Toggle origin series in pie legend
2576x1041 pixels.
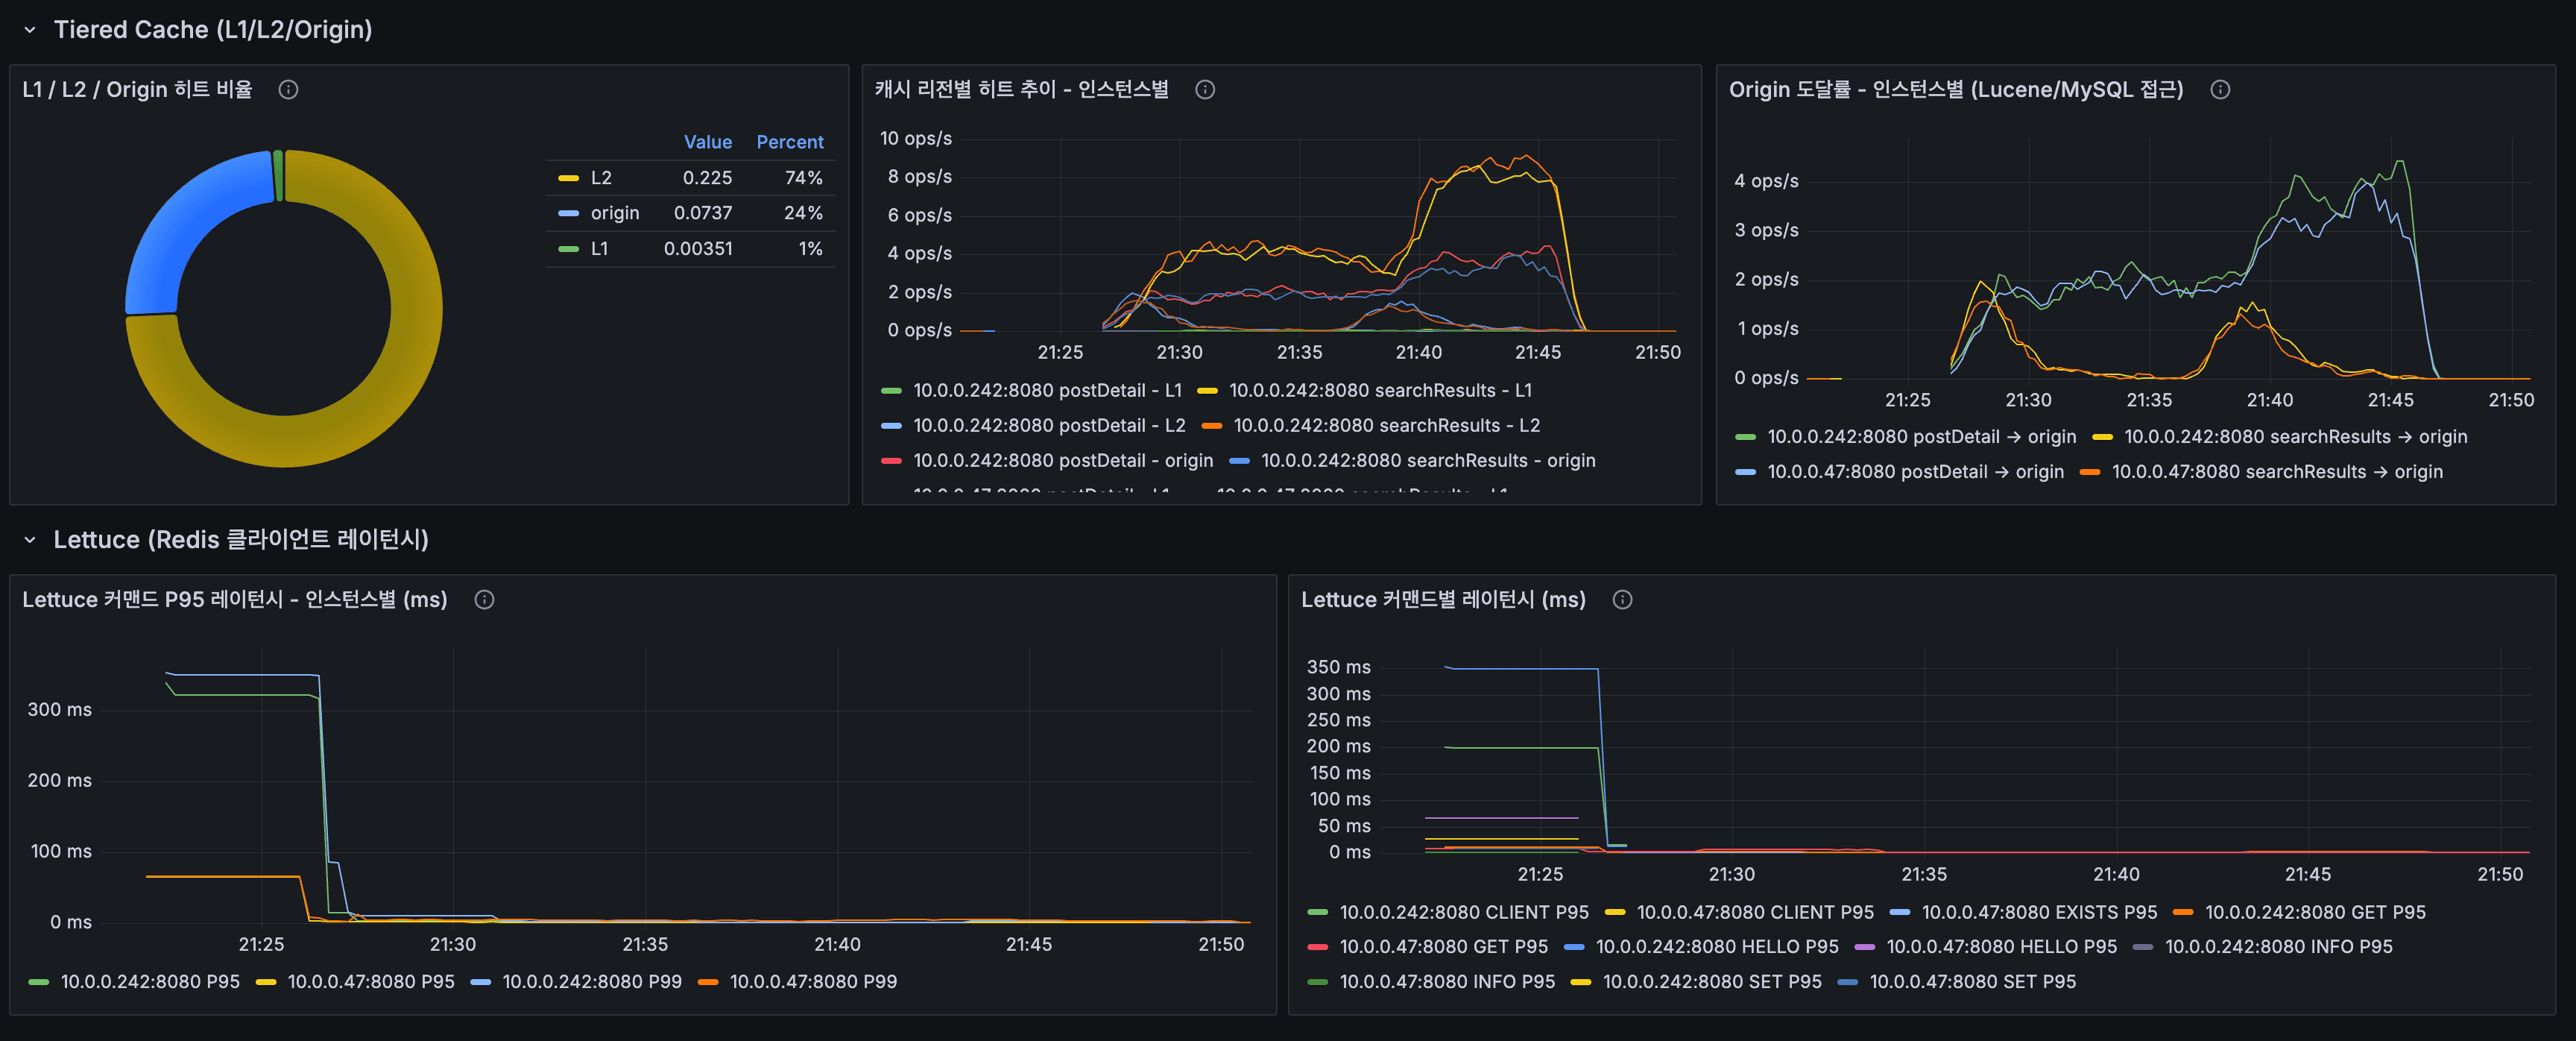click(614, 213)
